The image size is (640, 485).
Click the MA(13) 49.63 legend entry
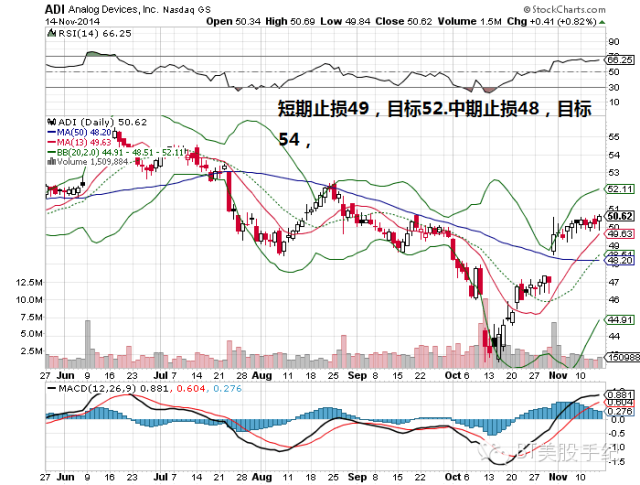pos(80,142)
